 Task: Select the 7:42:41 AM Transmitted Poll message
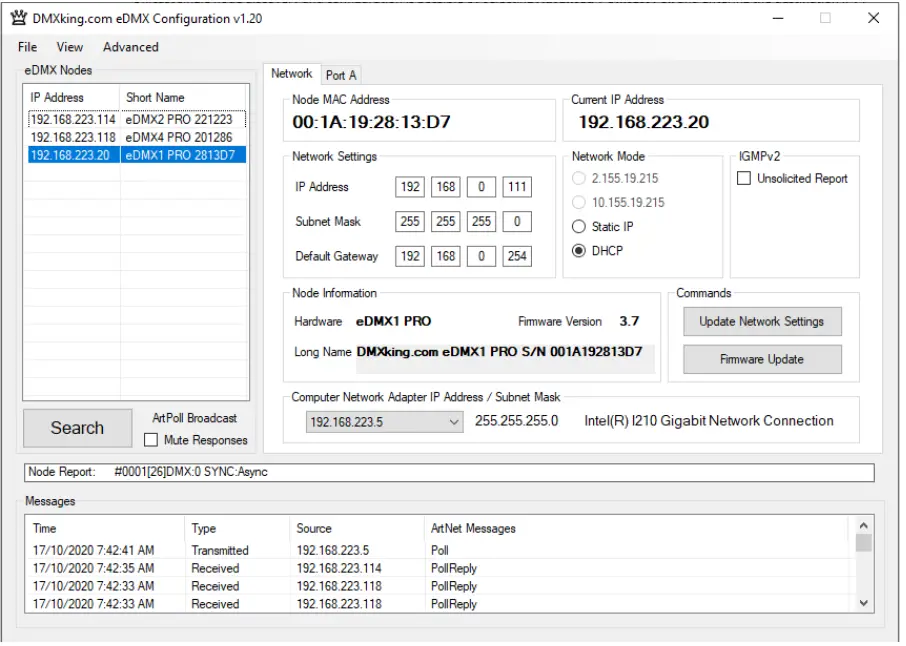pos(439,551)
